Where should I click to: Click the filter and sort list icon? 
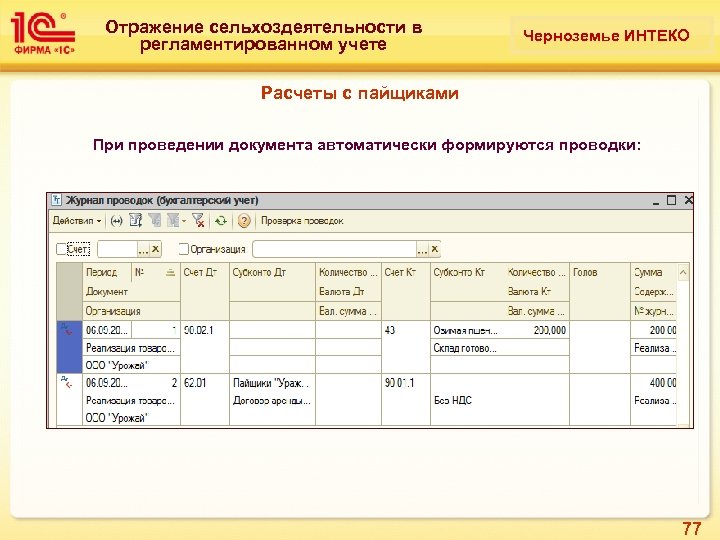(x=135, y=221)
